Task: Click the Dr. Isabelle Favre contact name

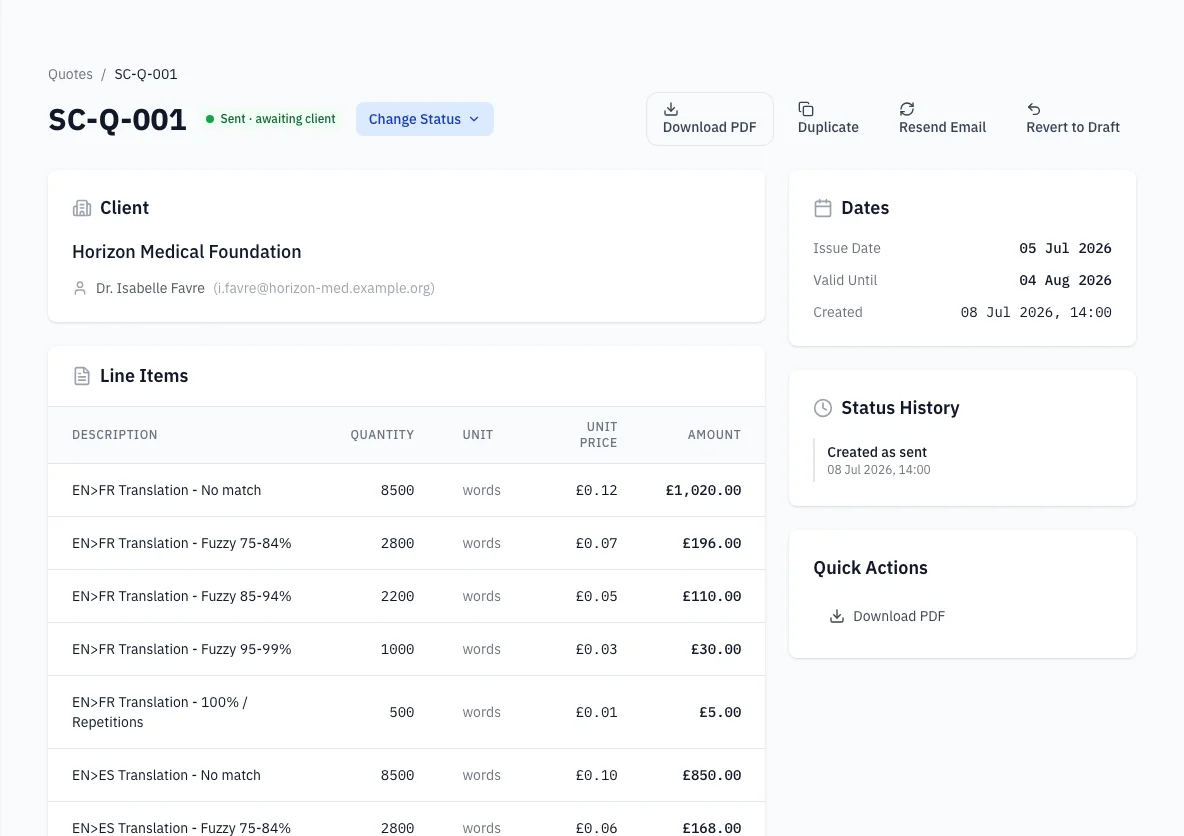Action: click(x=150, y=288)
